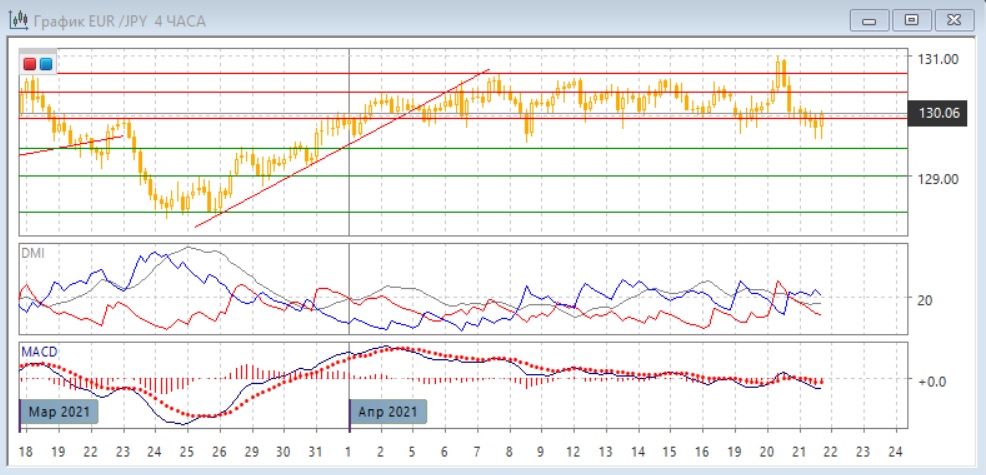Maximize the EUR/JPY chart window
This screenshot has height=475, width=986.
point(911,20)
